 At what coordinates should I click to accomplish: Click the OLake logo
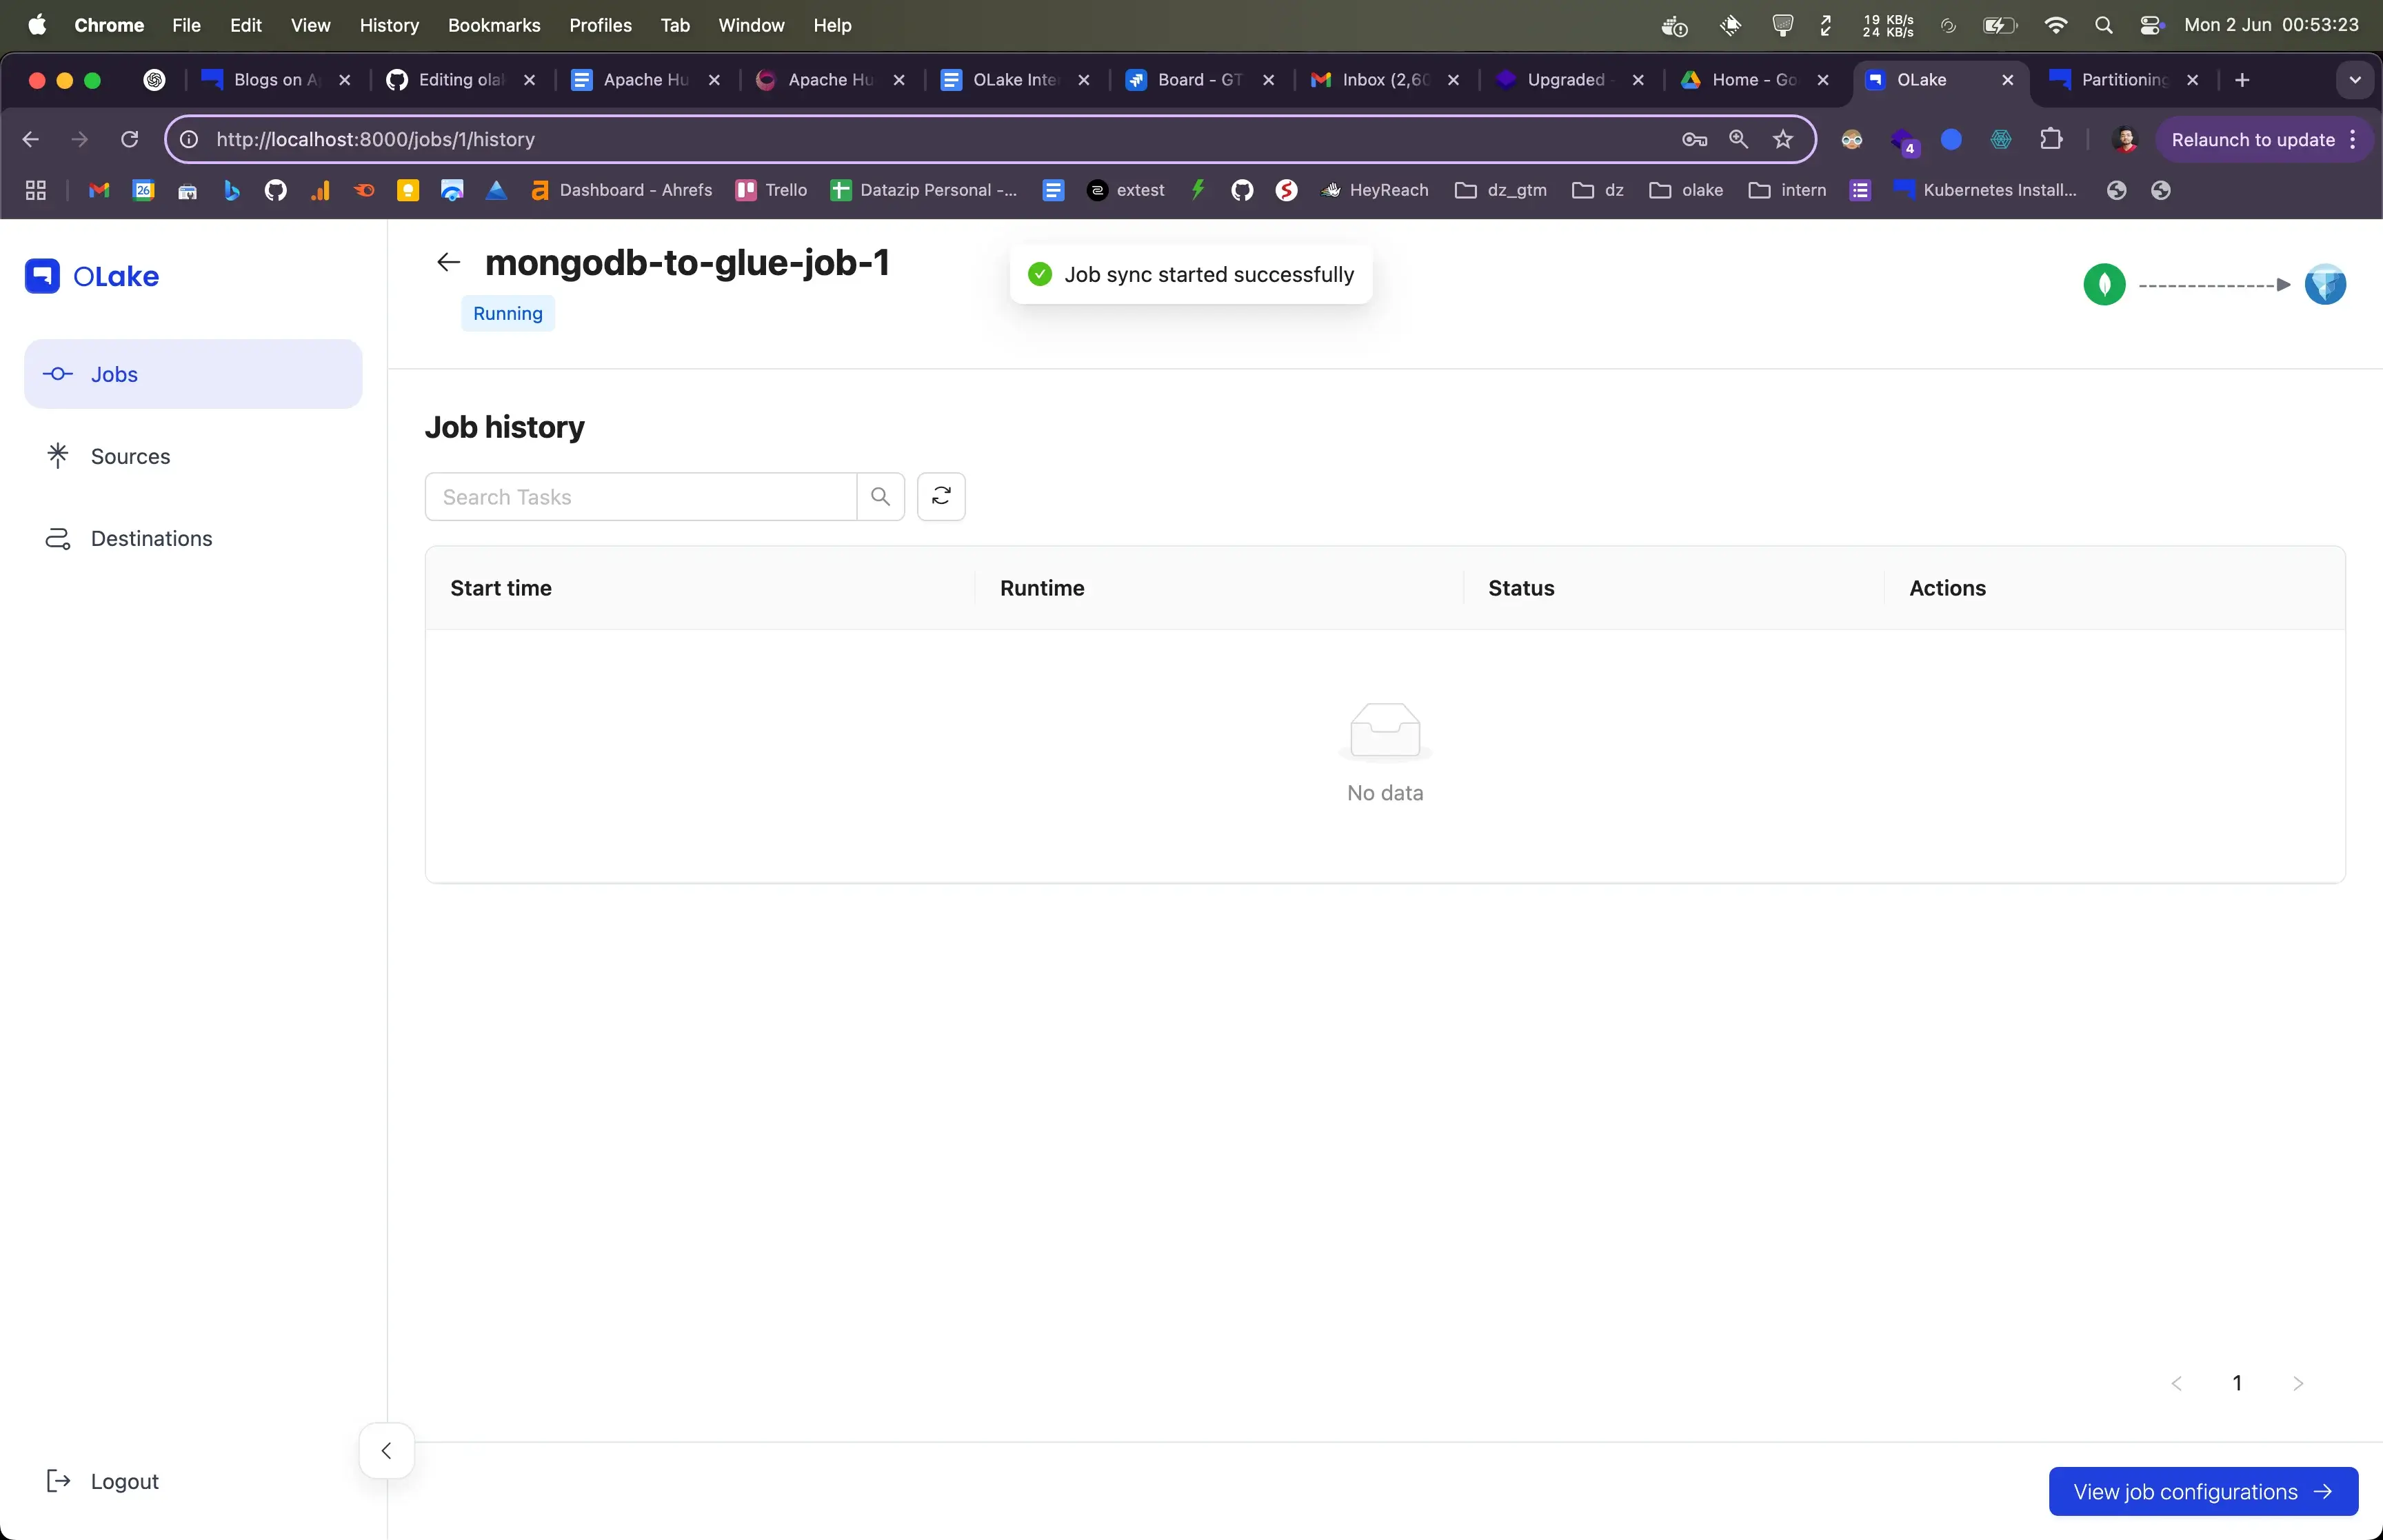[92, 276]
